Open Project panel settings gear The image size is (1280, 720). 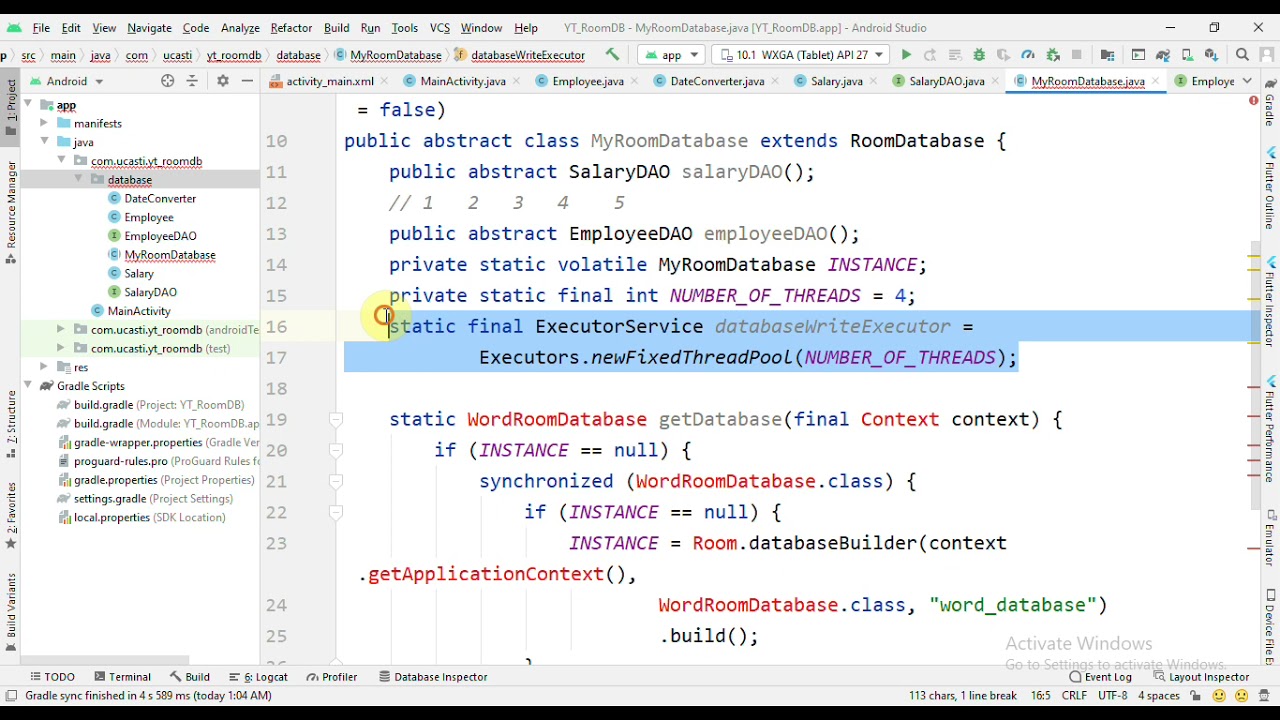222,81
